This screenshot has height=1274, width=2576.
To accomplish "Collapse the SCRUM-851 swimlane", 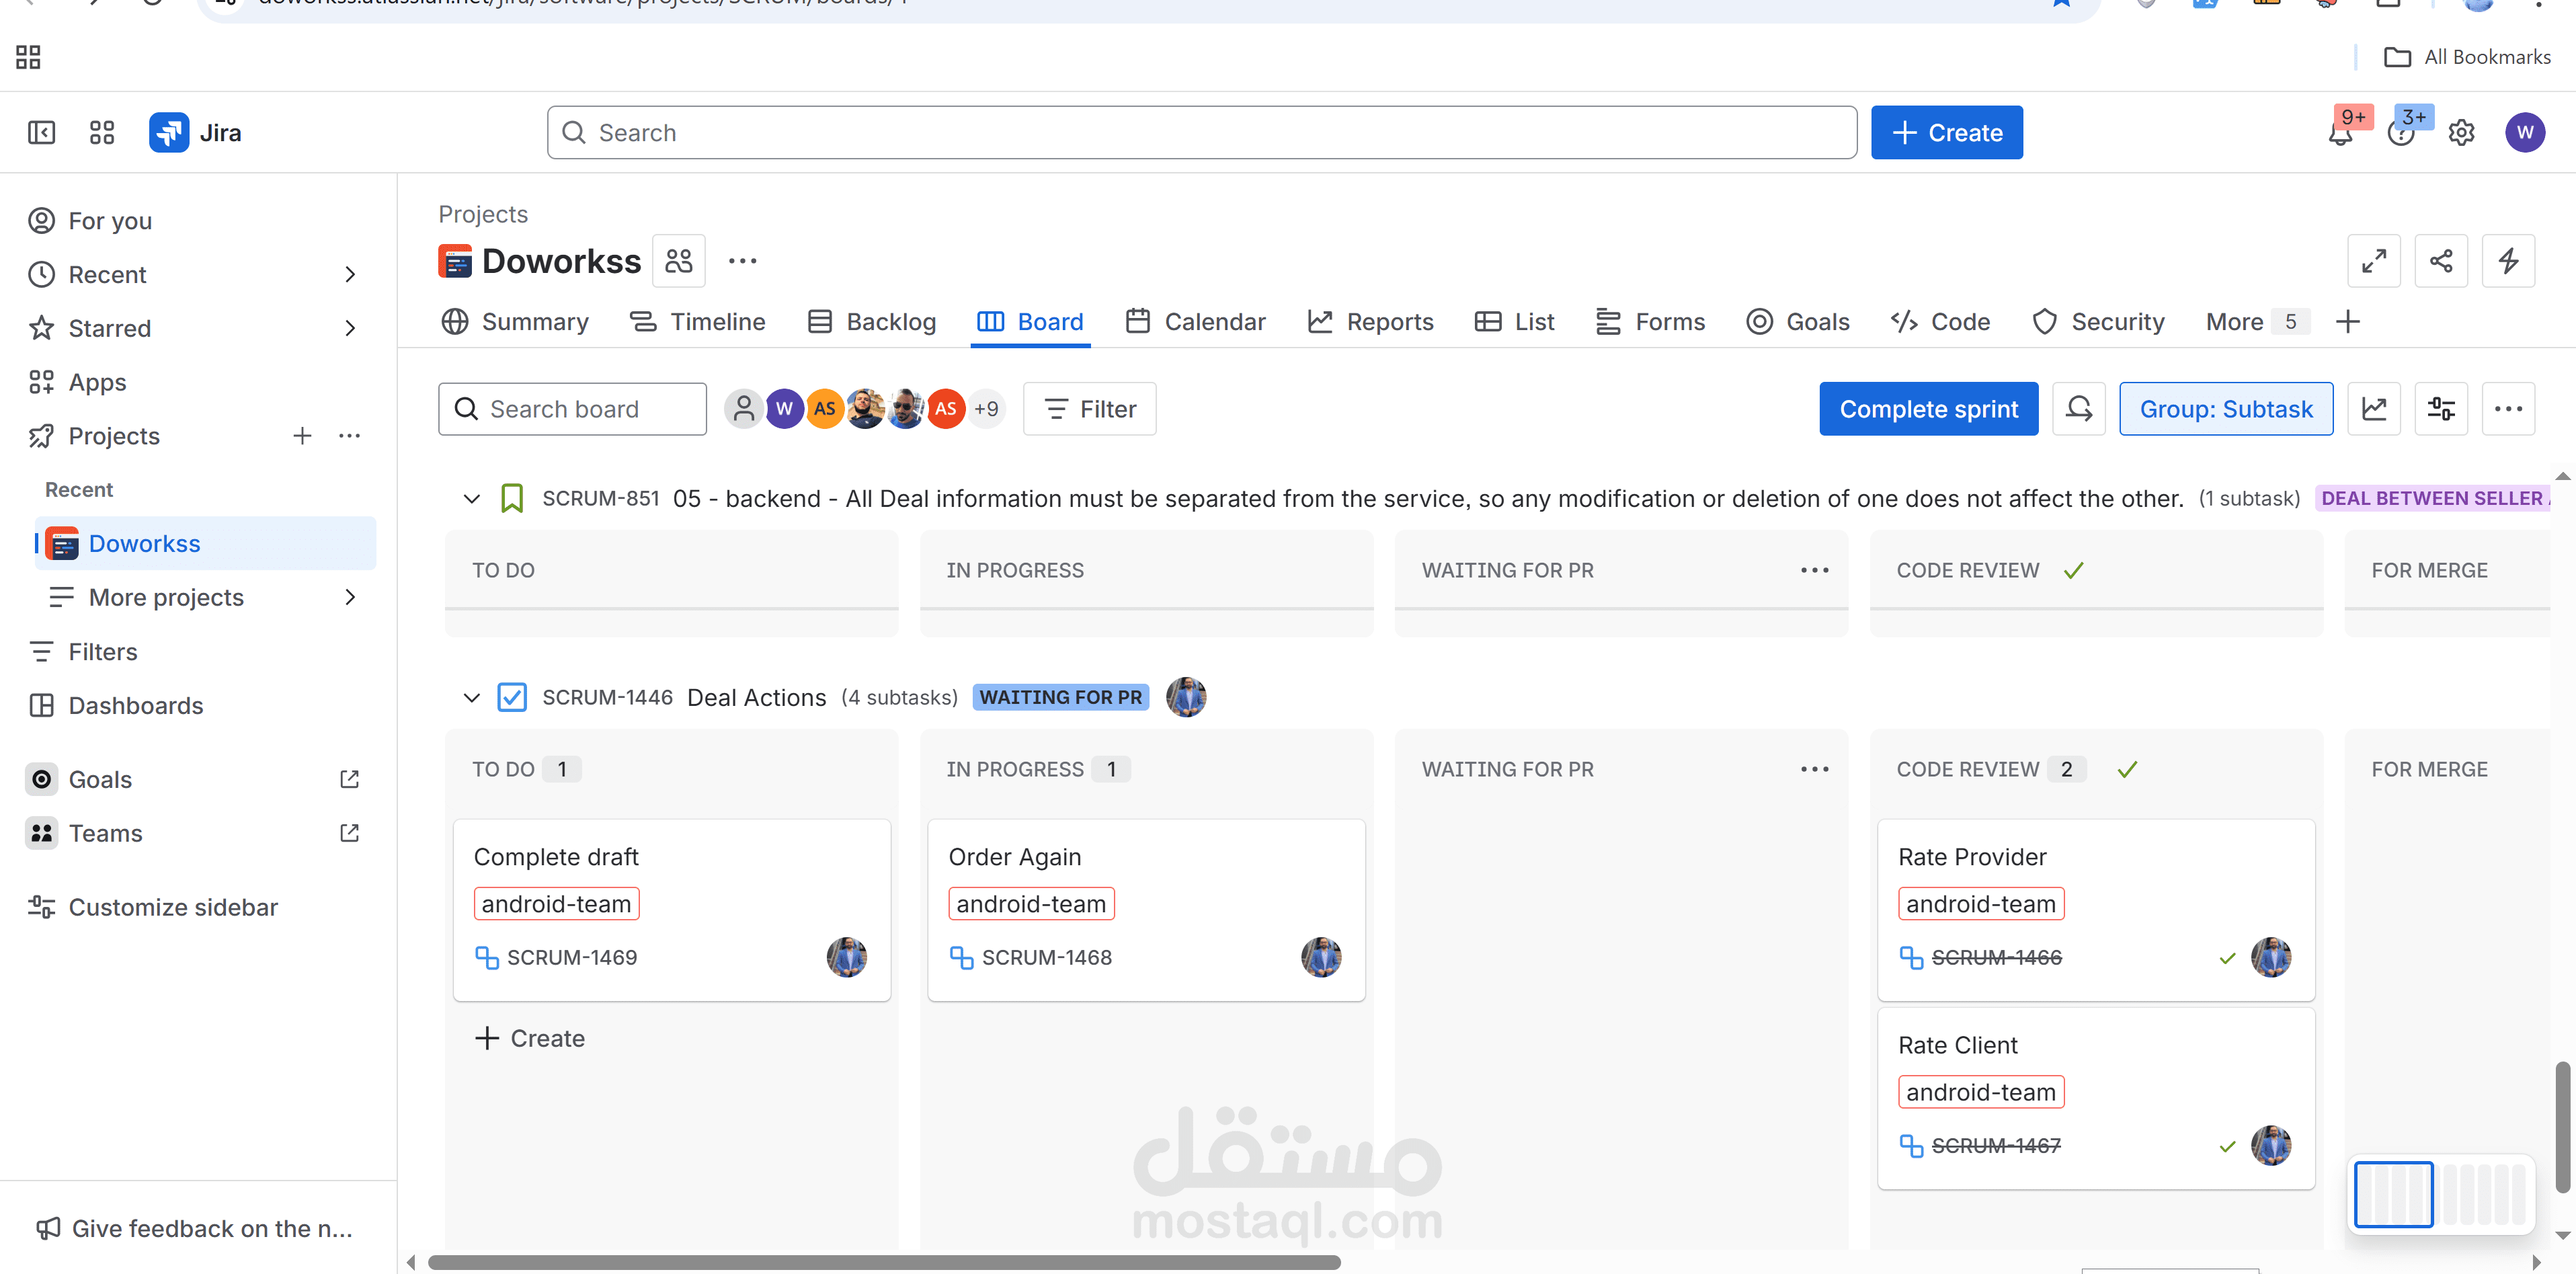I will point(471,498).
